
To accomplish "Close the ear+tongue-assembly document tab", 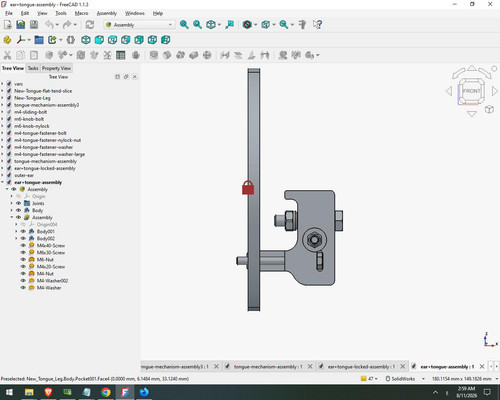I will pos(482,366).
